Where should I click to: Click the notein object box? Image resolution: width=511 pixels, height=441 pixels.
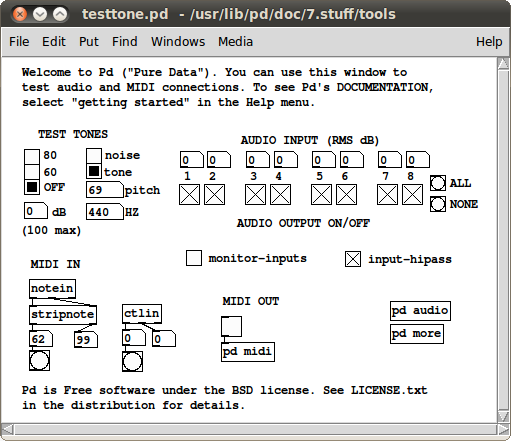(x=52, y=288)
